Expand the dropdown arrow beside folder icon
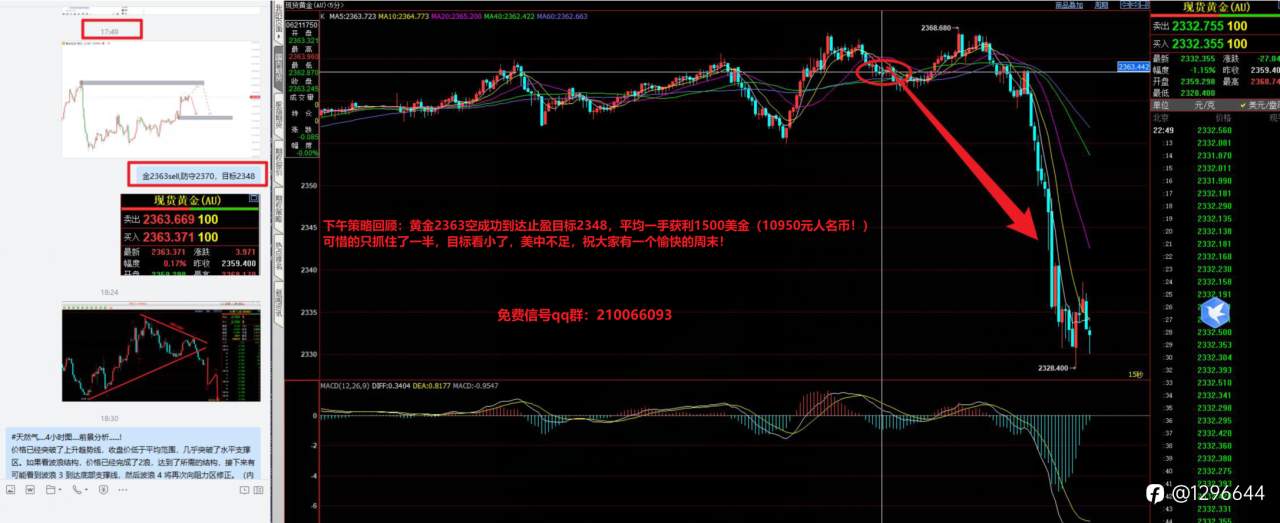Image resolution: width=1280 pixels, height=523 pixels. tap(60, 490)
